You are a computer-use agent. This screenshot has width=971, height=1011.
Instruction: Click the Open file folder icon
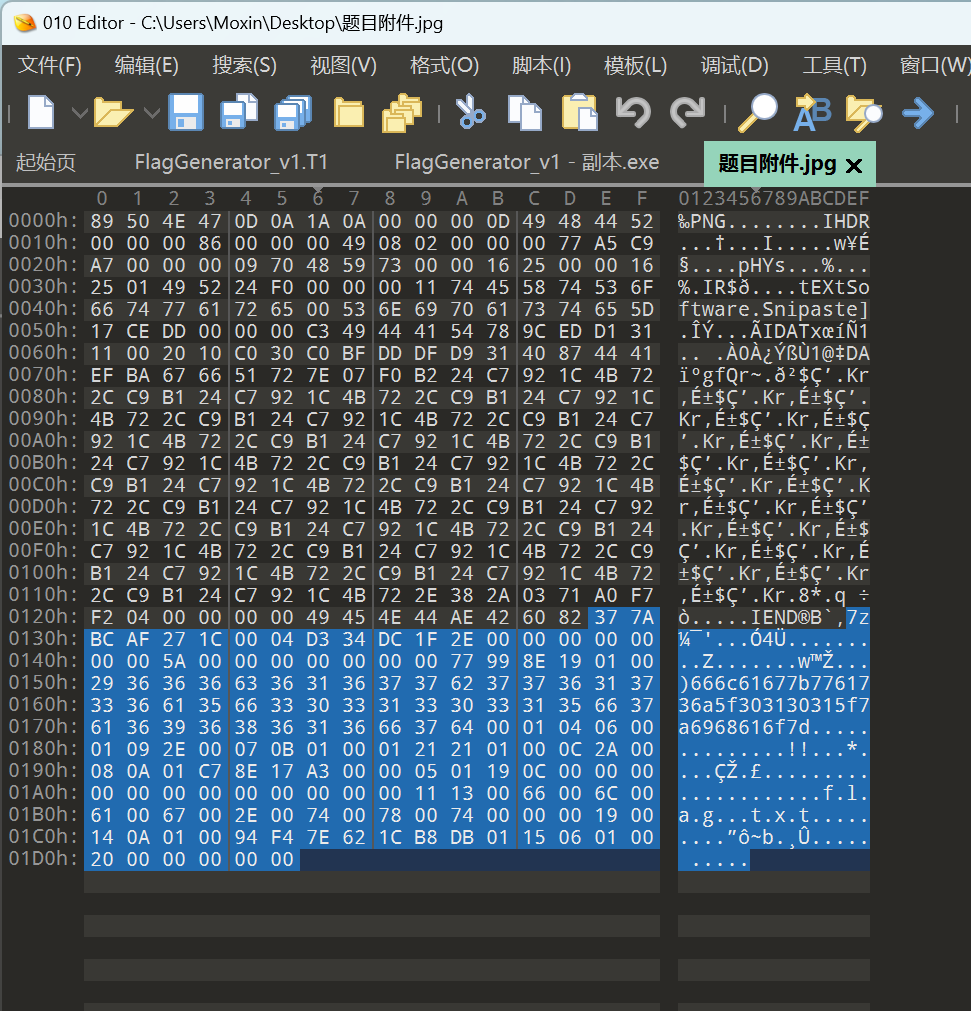[x=113, y=113]
